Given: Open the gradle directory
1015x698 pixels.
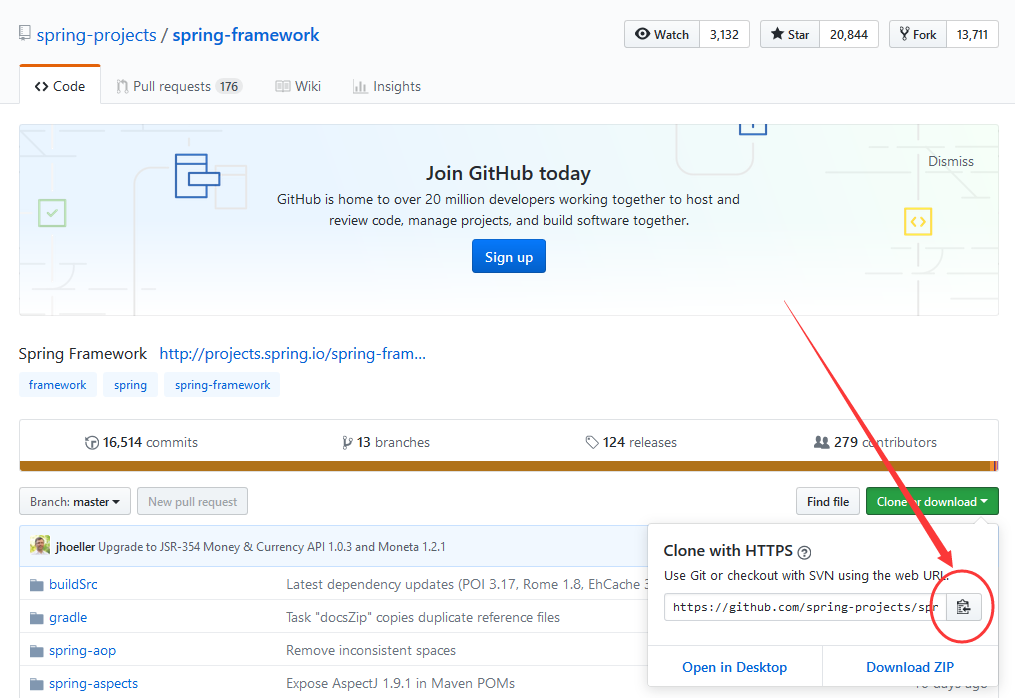Looking at the screenshot, I should click(68, 618).
